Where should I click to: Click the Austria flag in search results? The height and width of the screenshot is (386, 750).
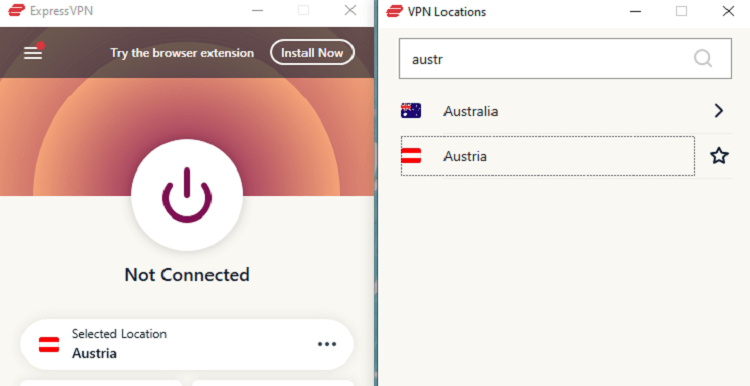(x=411, y=156)
